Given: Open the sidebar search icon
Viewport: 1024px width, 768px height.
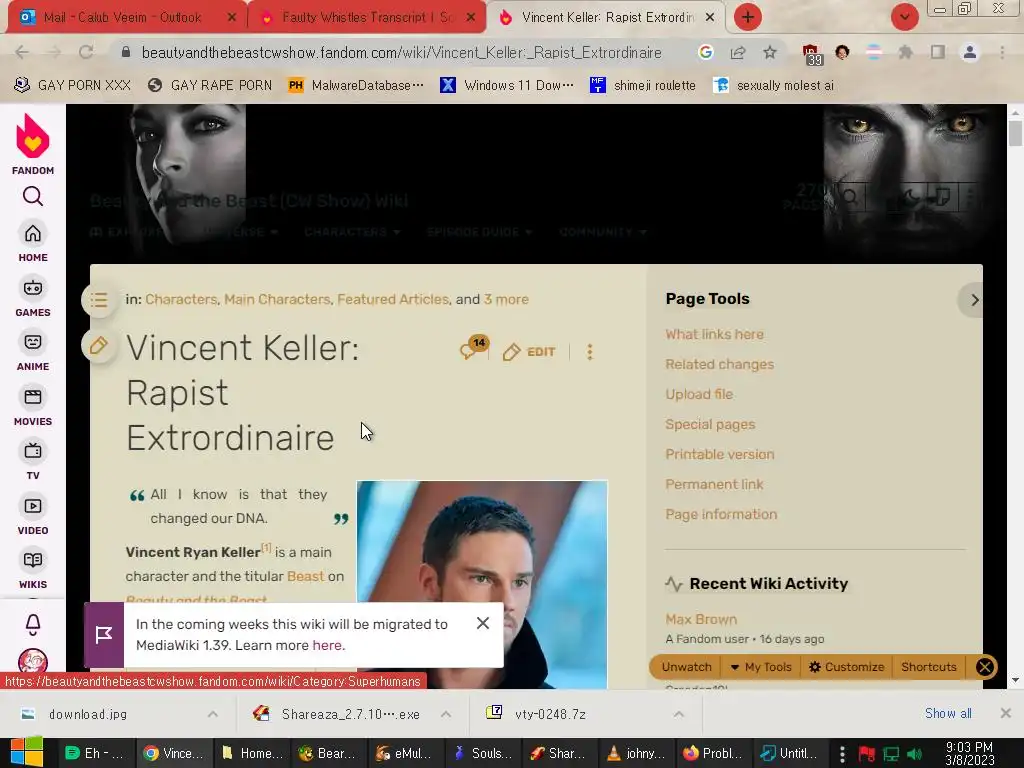Looking at the screenshot, I should tap(33, 196).
